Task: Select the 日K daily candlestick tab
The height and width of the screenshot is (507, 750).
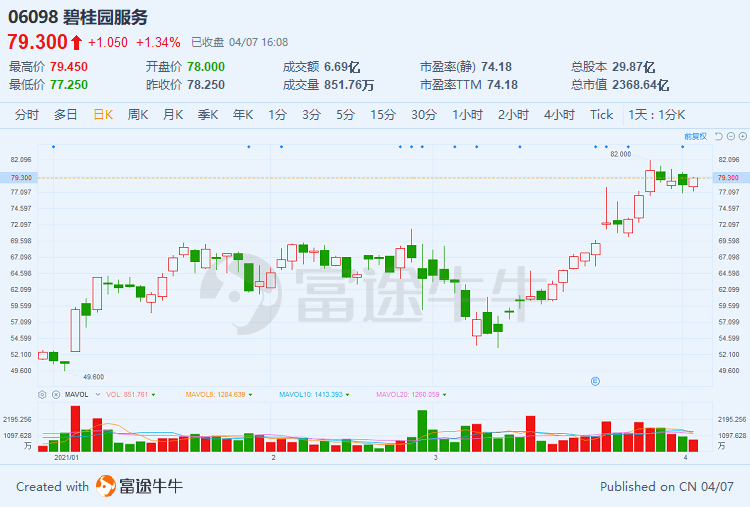Action: coord(103,115)
